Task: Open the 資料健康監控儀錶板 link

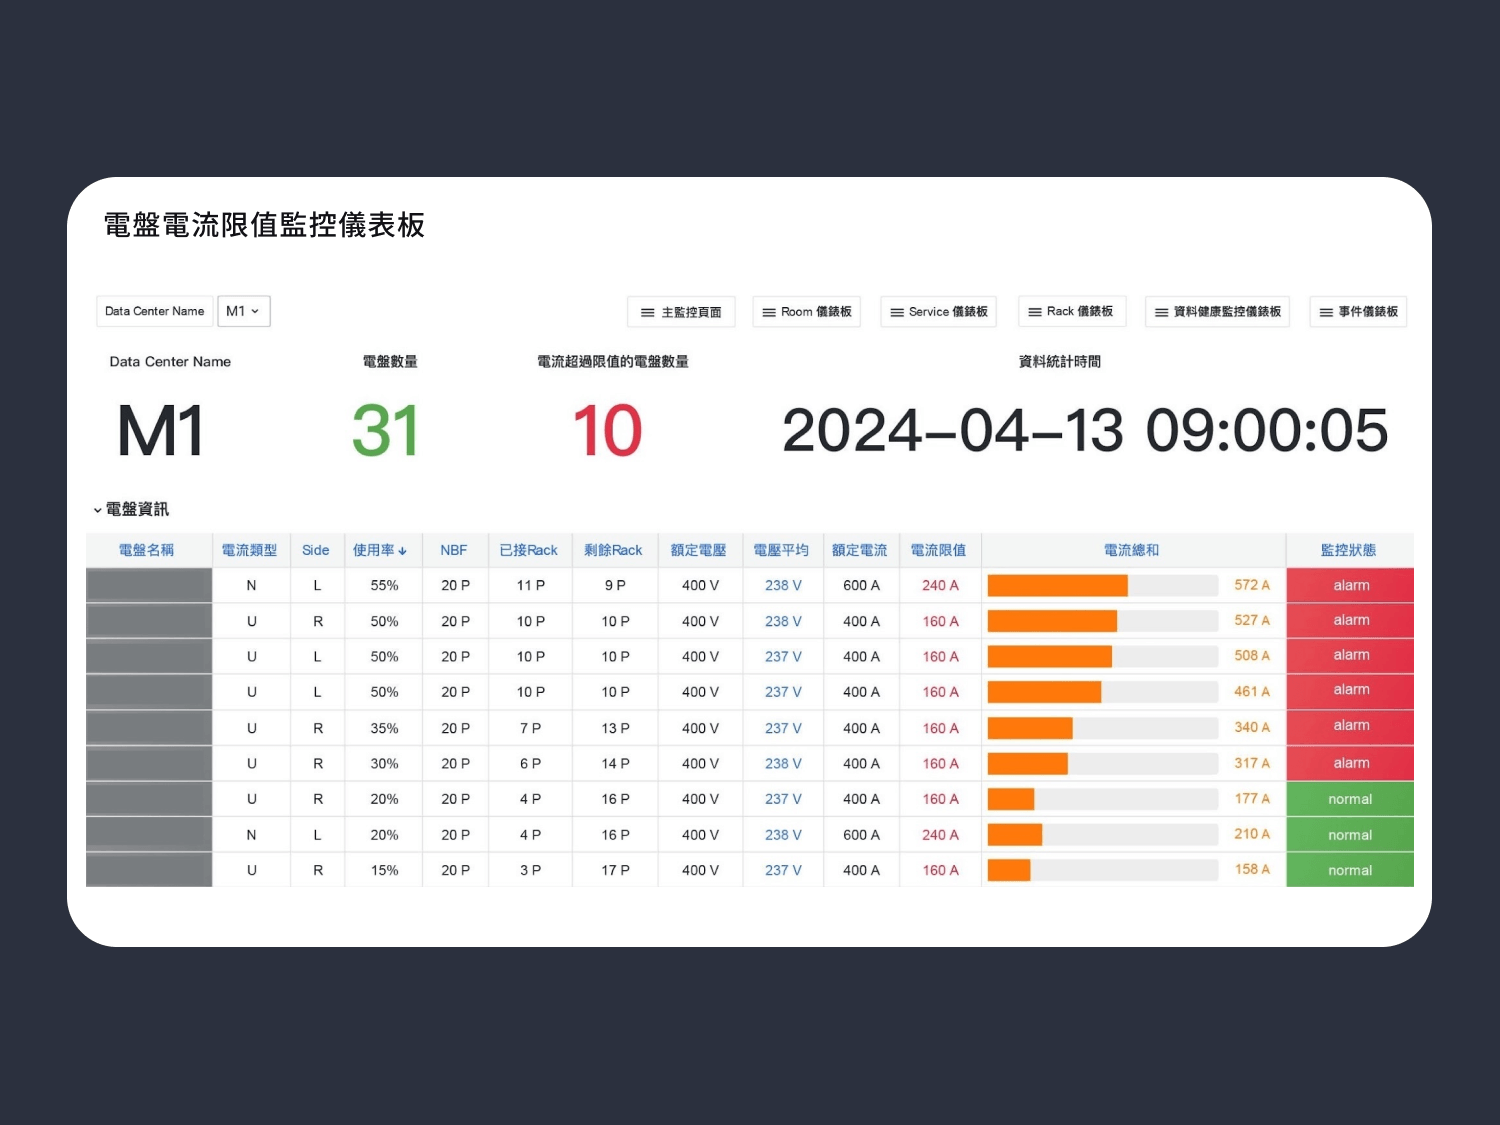Action: (x=1217, y=312)
